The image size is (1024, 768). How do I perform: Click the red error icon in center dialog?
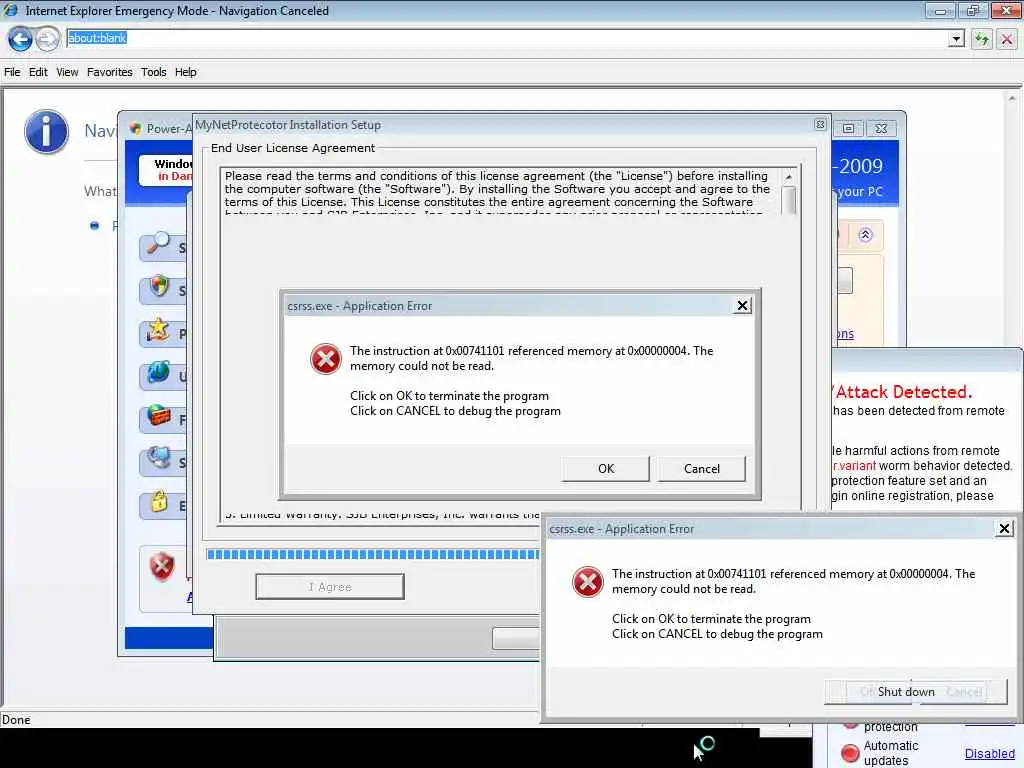[325, 359]
